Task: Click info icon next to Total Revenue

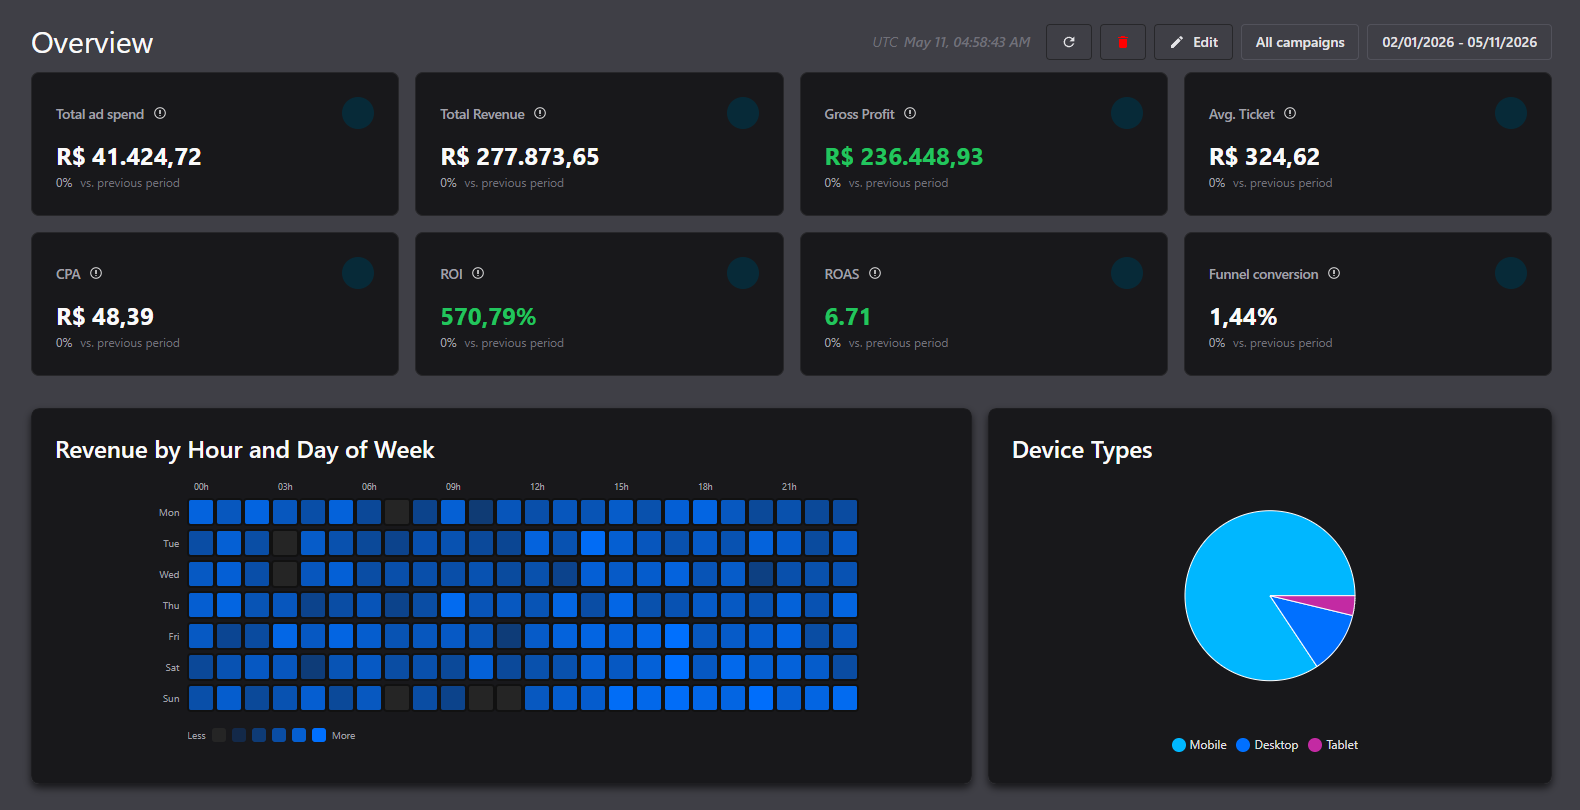Action: (540, 113)
